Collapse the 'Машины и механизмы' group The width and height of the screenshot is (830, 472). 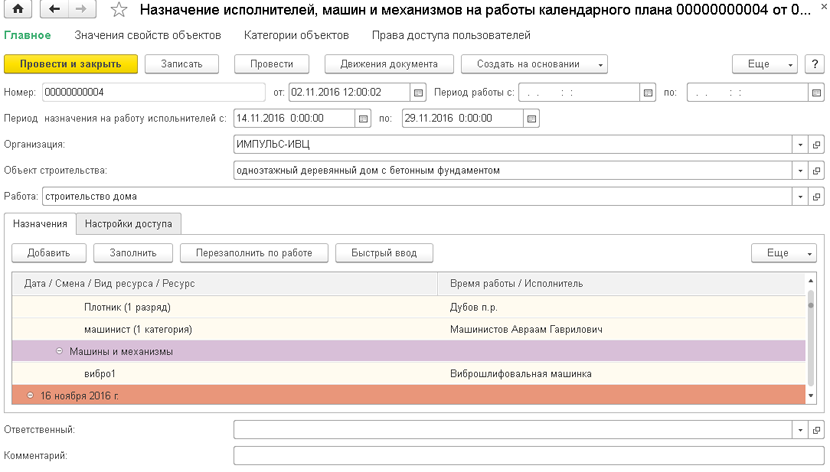click(61, 352)
